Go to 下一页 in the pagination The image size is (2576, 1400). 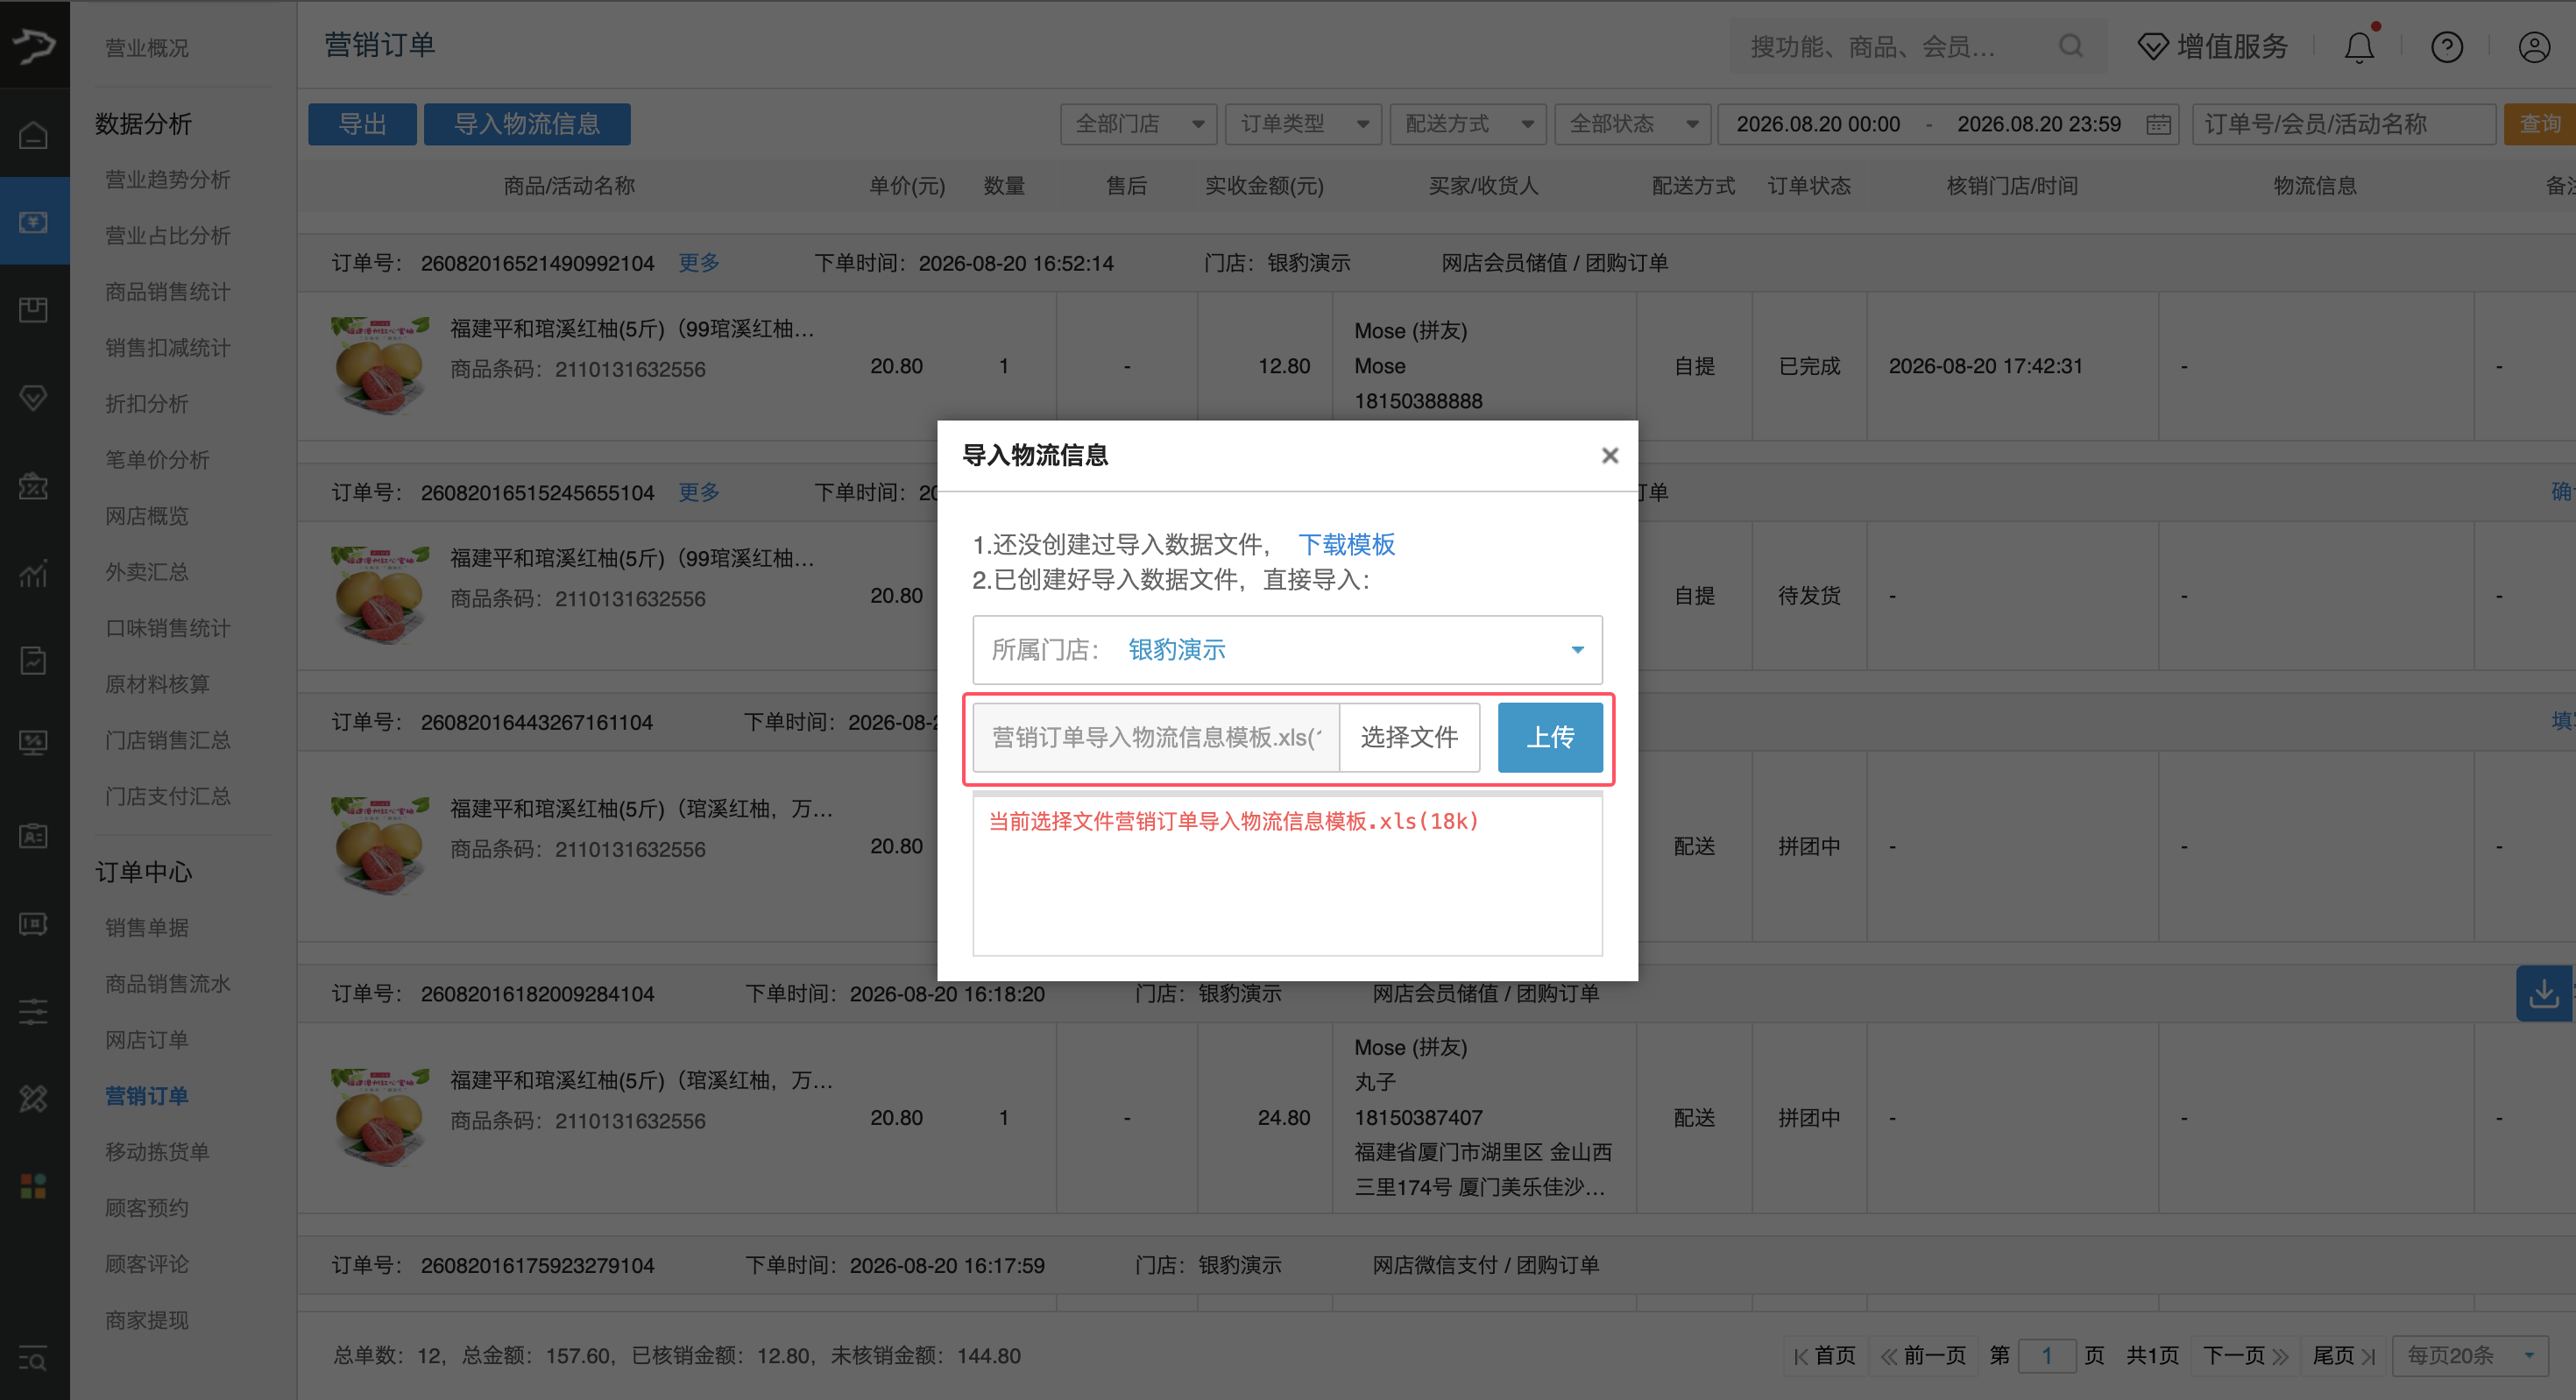pyautogui.click(x=2245, y=1356)
